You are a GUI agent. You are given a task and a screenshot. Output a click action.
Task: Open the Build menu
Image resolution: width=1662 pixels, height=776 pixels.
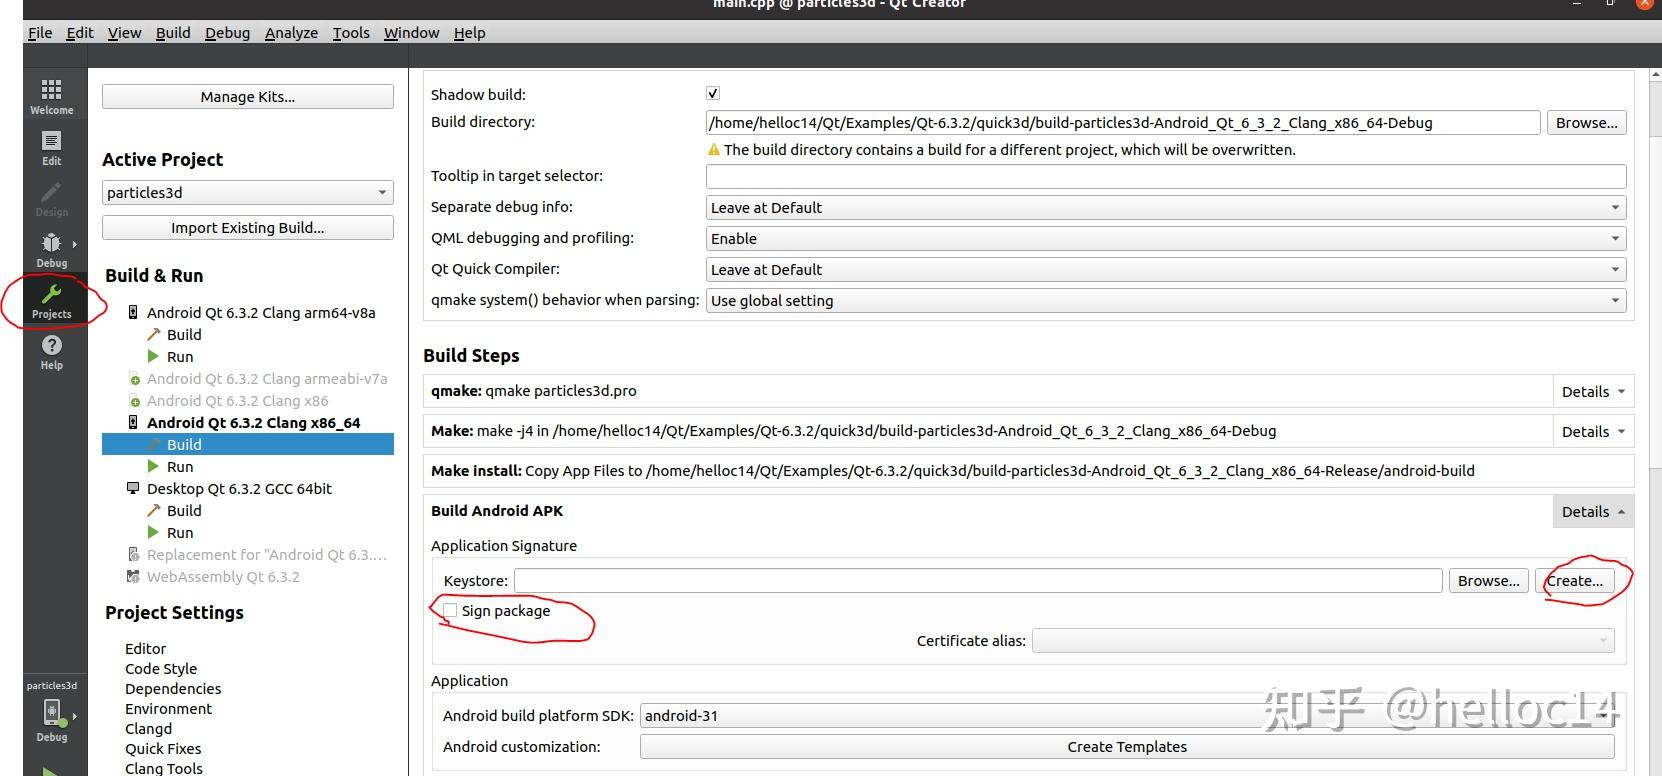(x=173, y=33)
